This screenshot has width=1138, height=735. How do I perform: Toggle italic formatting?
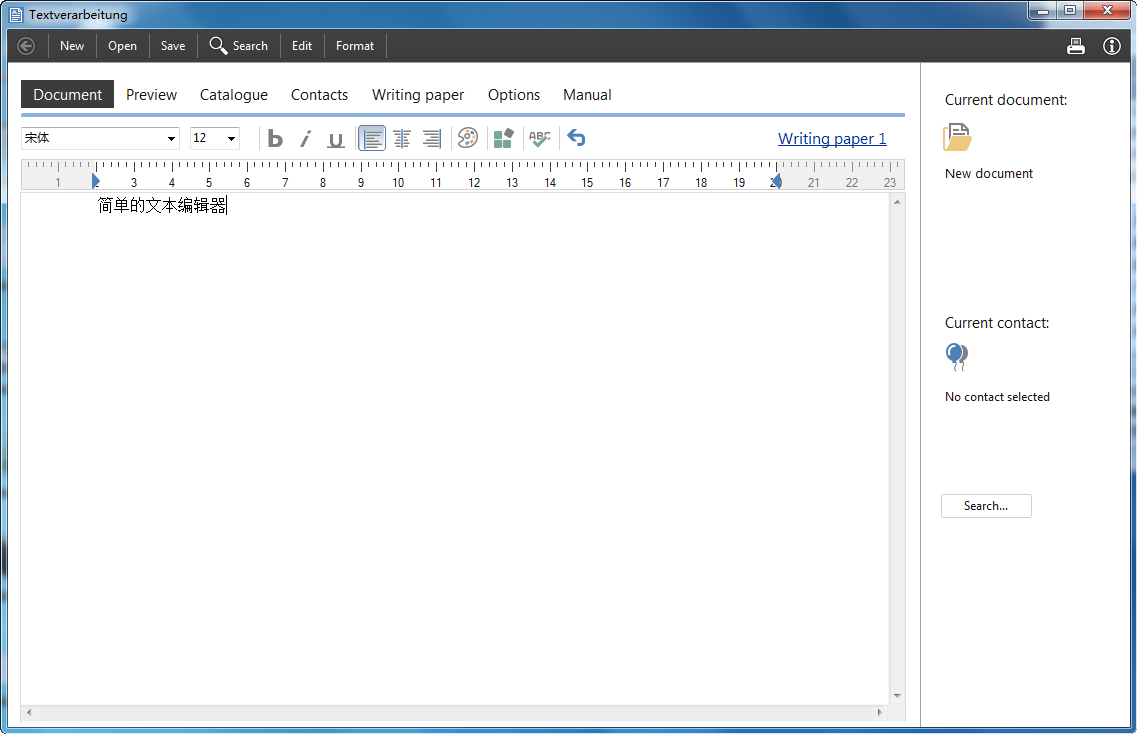pos(306,138)
